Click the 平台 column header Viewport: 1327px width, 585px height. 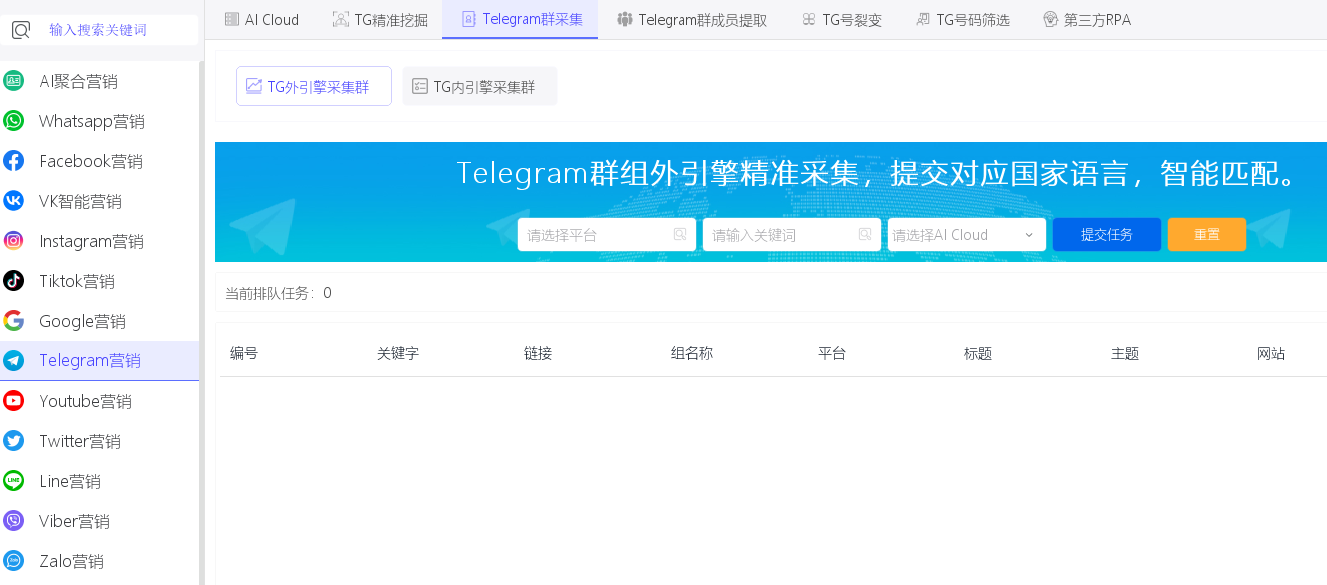832,353
